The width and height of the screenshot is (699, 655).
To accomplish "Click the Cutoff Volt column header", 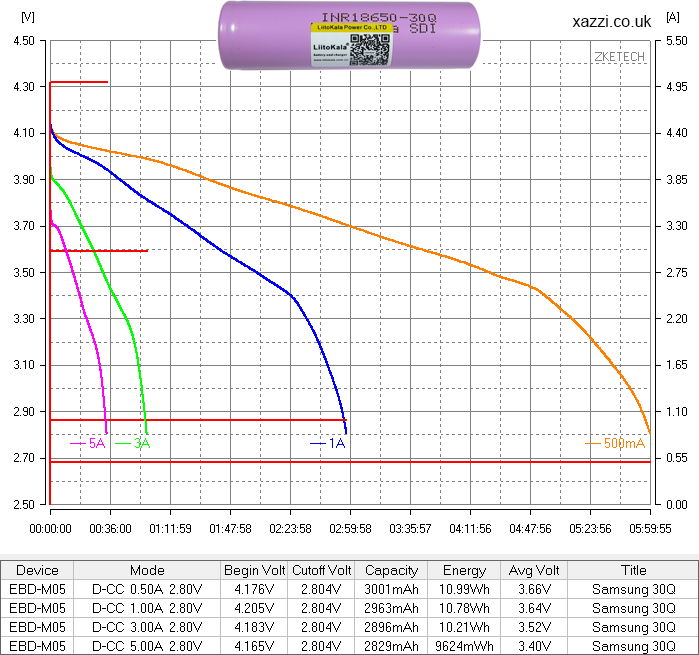I will click(x=321, y=570).
